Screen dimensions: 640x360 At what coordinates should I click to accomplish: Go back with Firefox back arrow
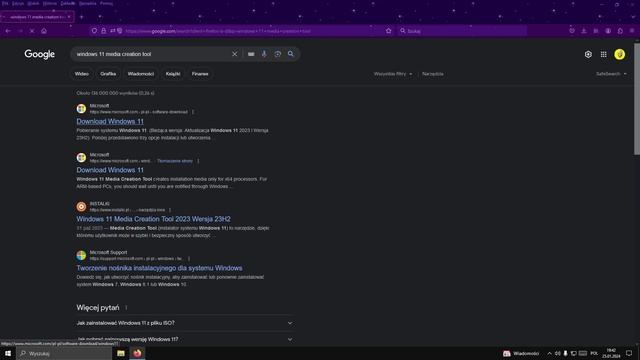tap(8, 31)
